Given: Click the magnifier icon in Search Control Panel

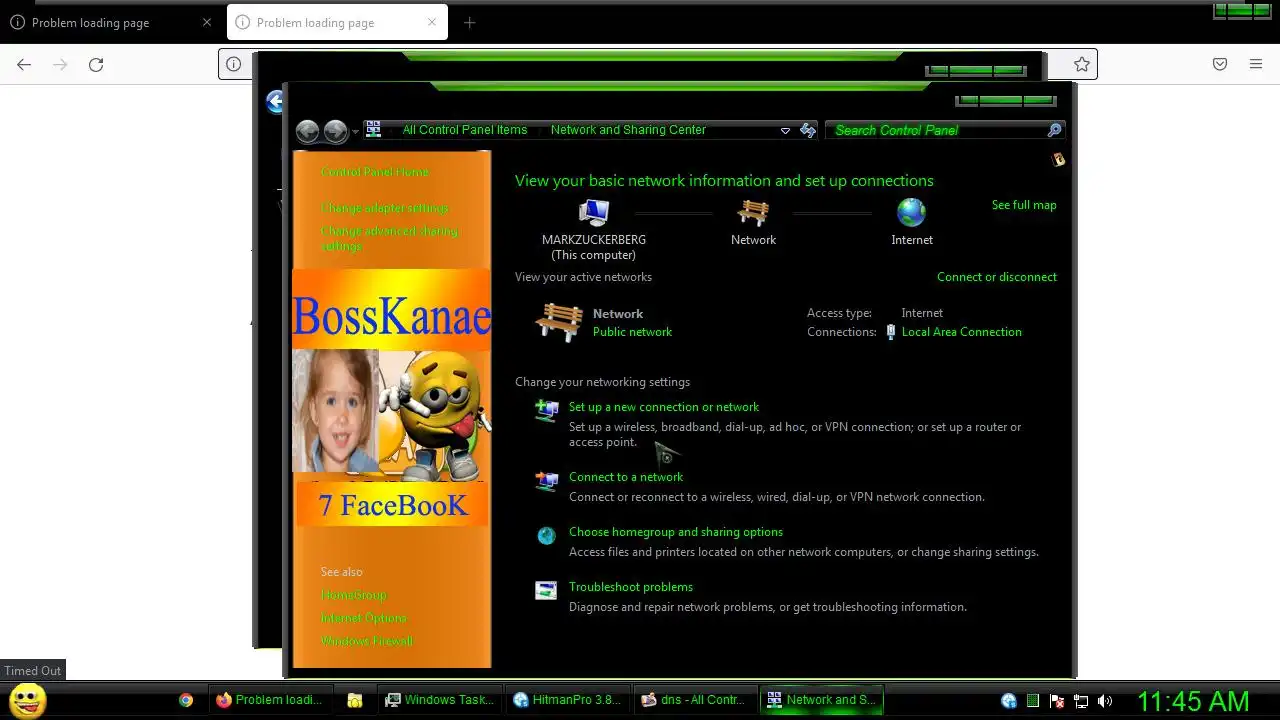Looking at the screenshot, I should tap(1054, 130).
